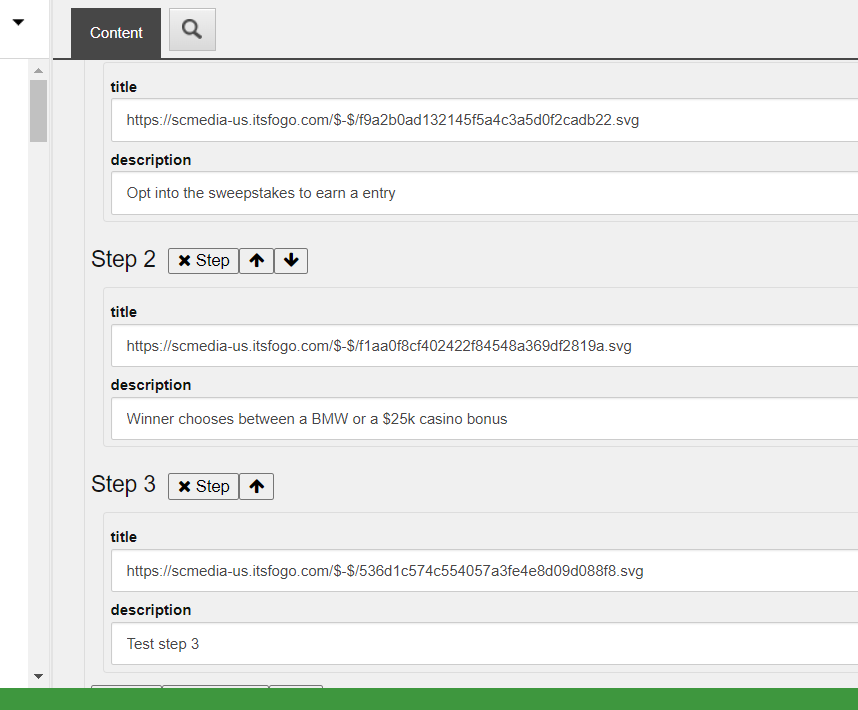Click the magnifier search tab button
This screenshot has width=858, height=710.
coord(192,30)
